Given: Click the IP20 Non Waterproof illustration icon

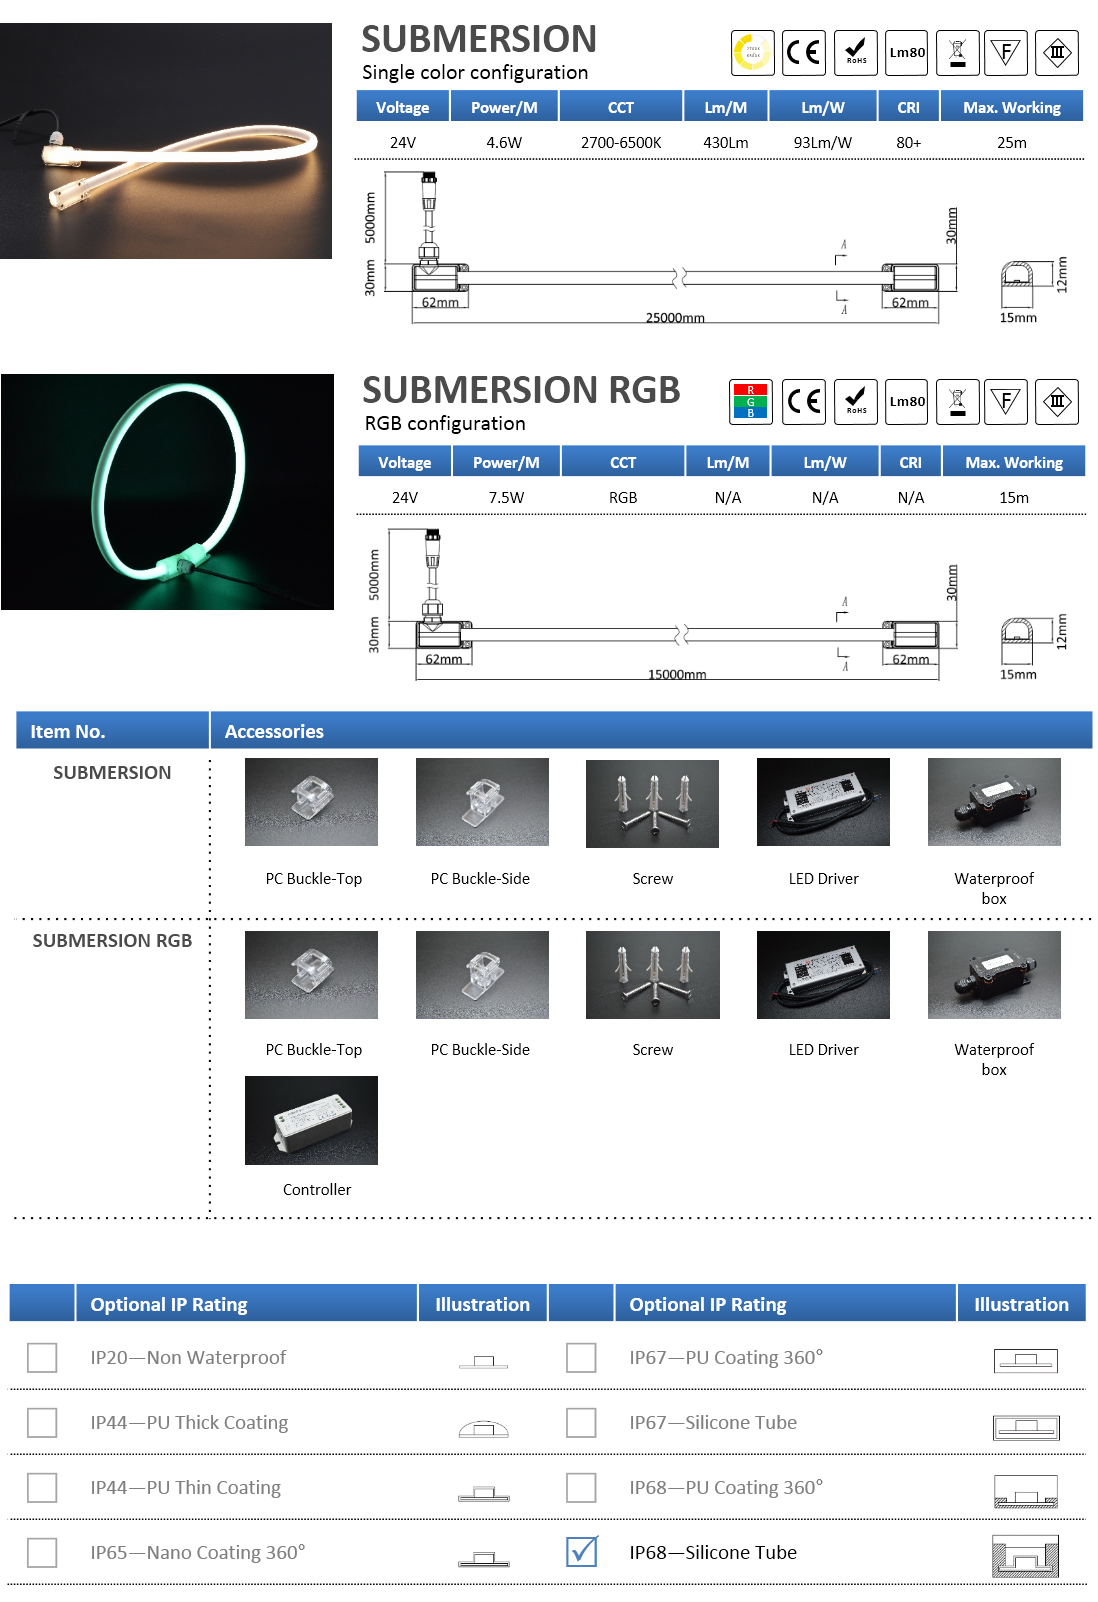Looking at the screenshot, I should 483,1361.
